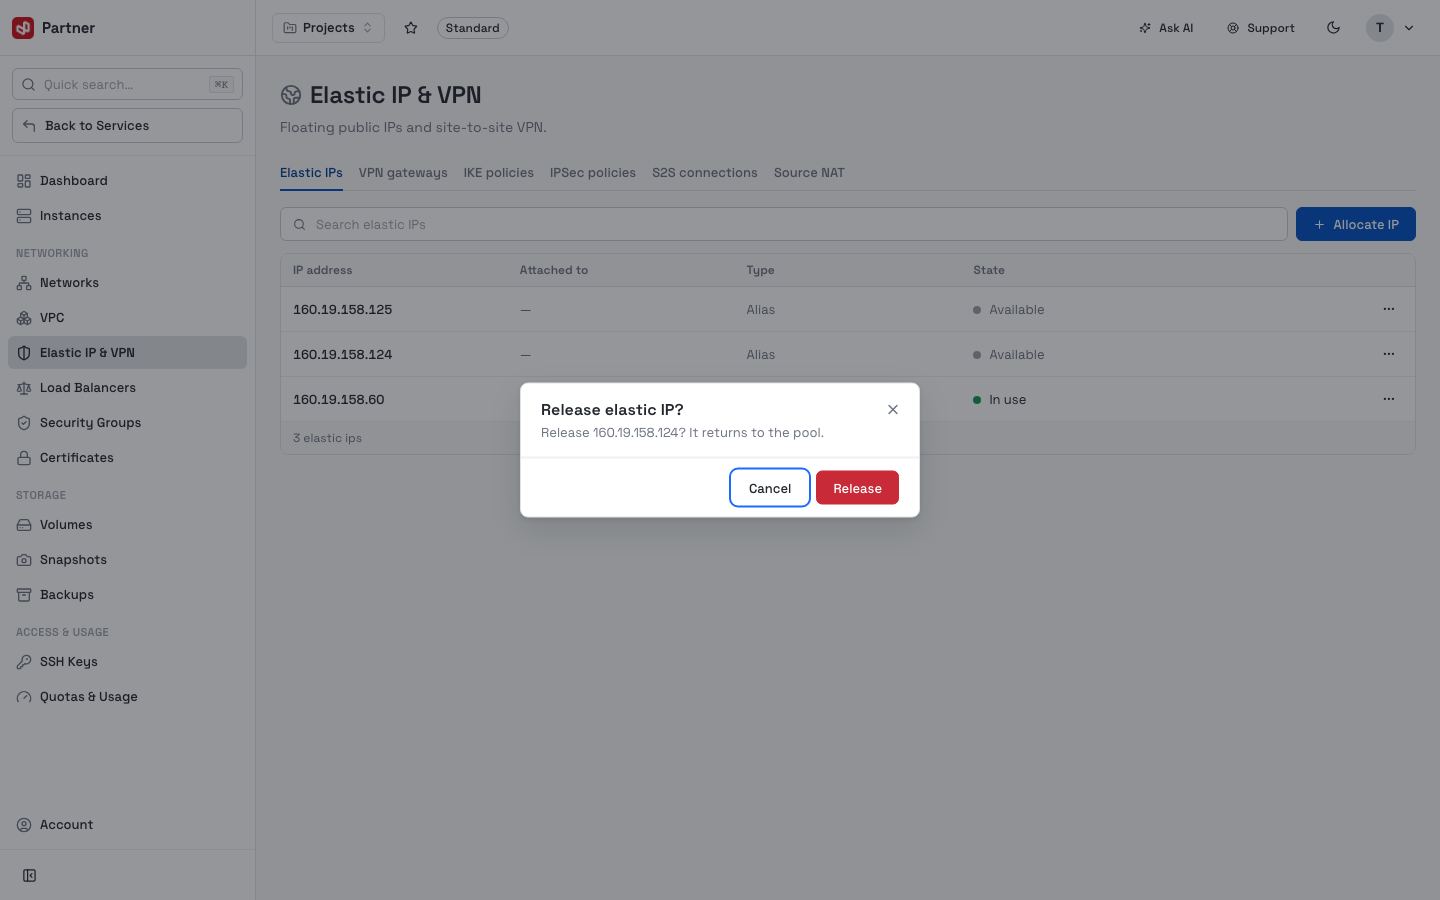
Task: Click Allocate IP button
Action: click(x=1356, y=224)
